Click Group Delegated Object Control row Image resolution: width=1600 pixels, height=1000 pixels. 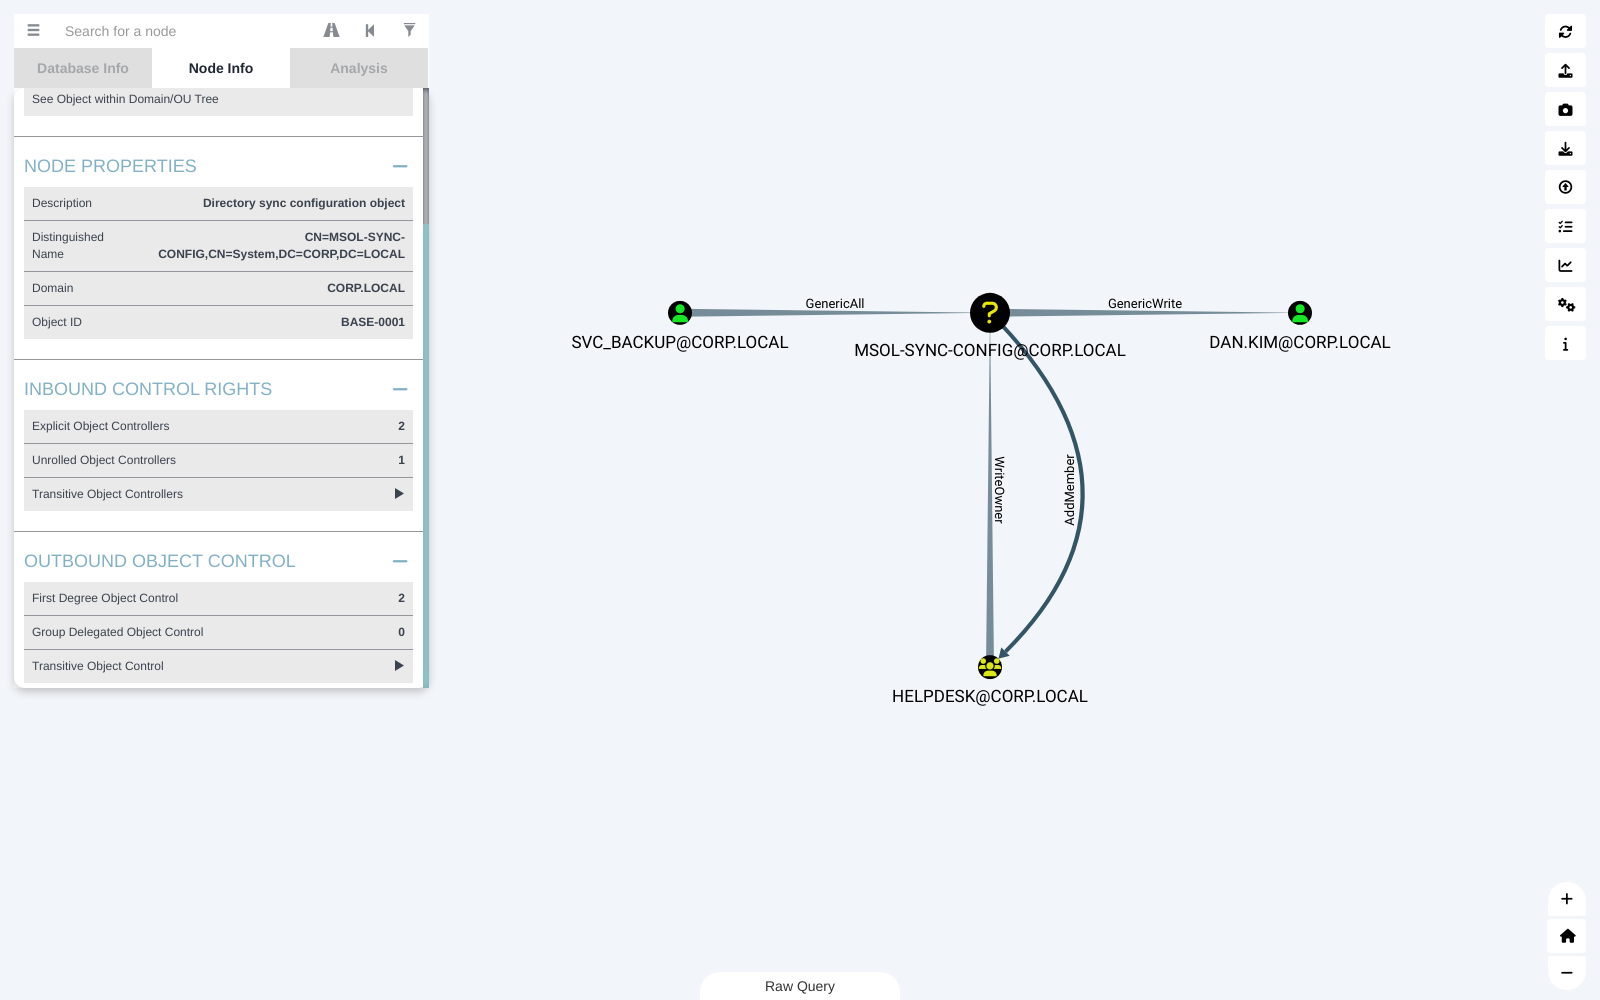pyautogui.click(x=218, y=632)
